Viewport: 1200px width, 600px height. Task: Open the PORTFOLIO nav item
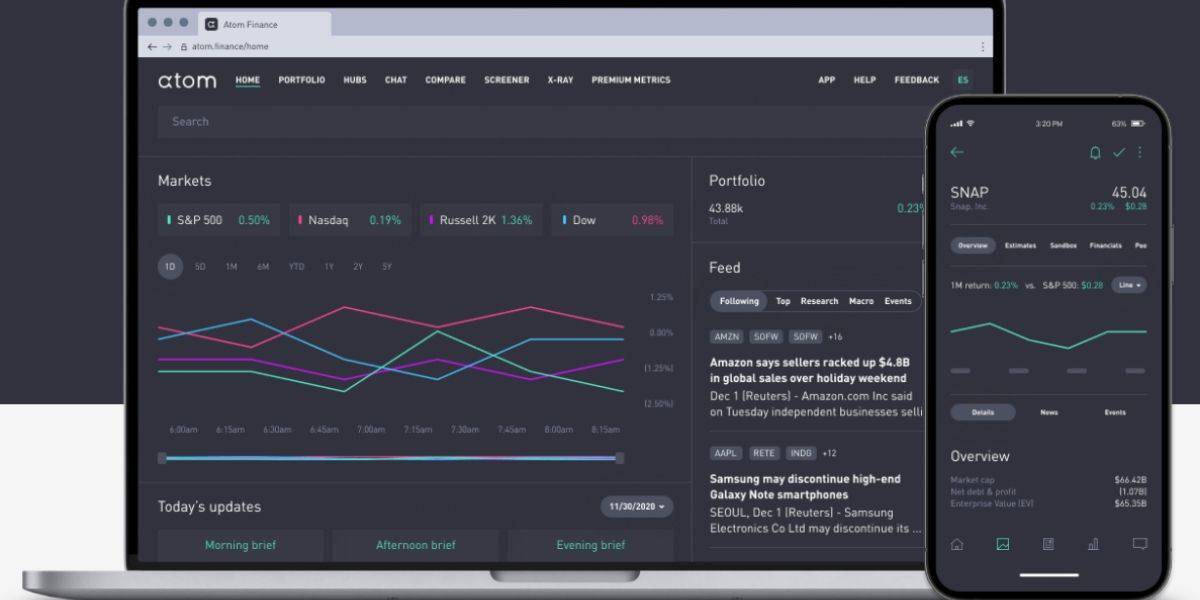pyautogui.click(x=301, y=80)
